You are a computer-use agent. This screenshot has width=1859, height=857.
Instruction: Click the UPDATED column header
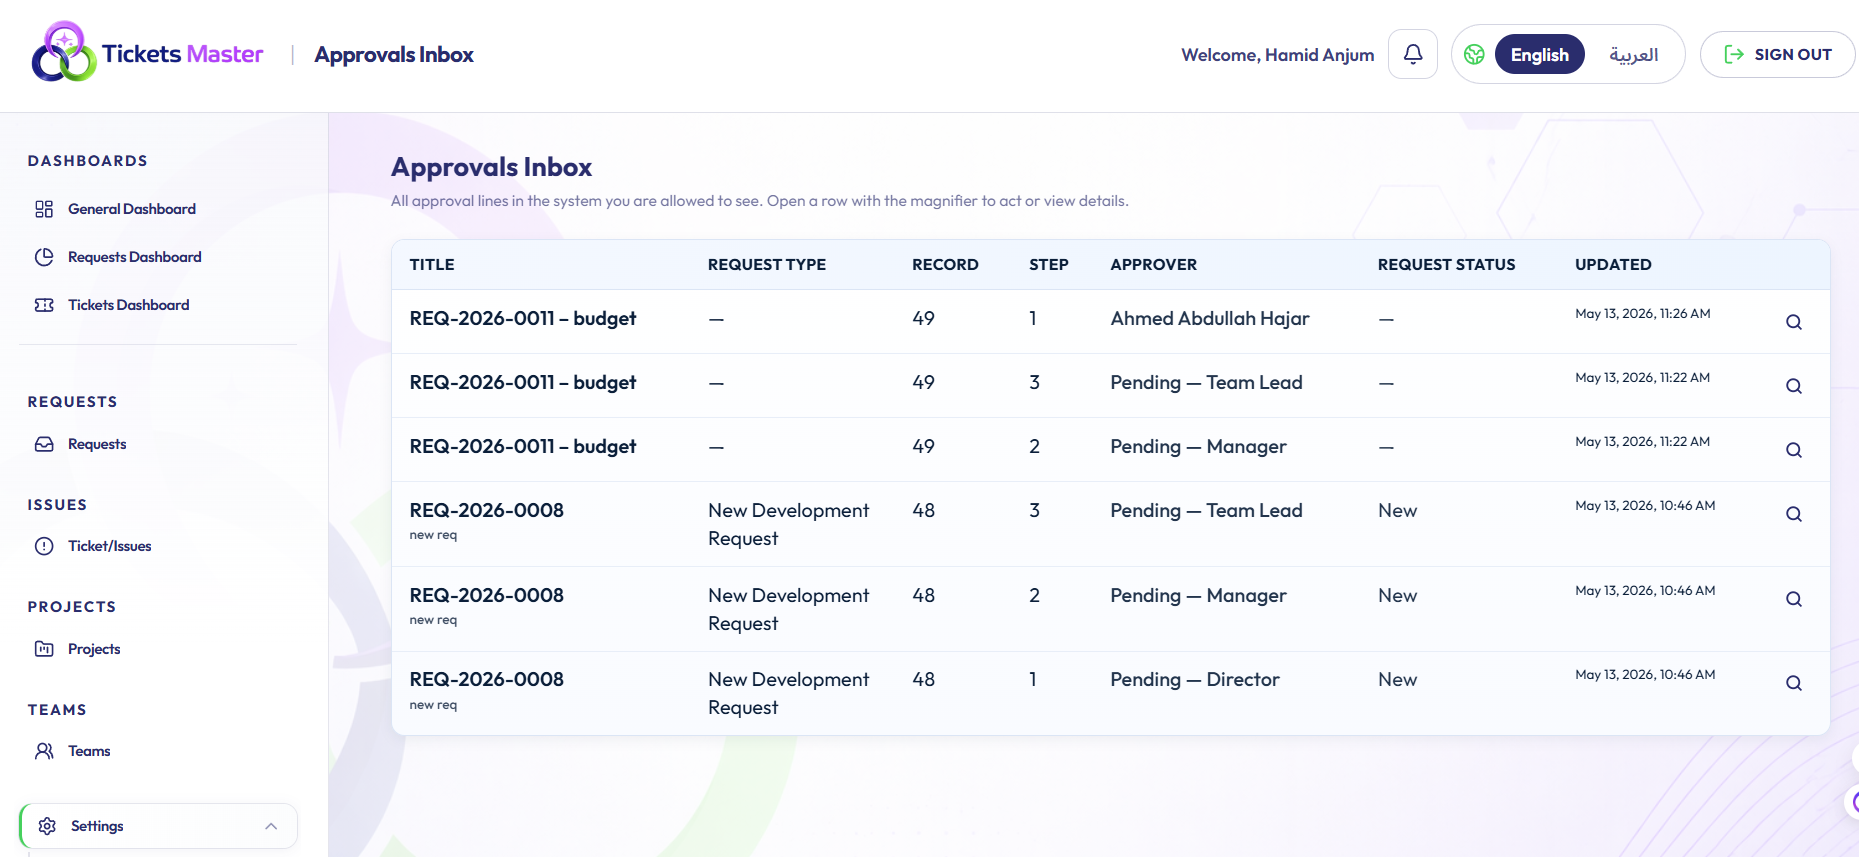tap(1613, 265)
